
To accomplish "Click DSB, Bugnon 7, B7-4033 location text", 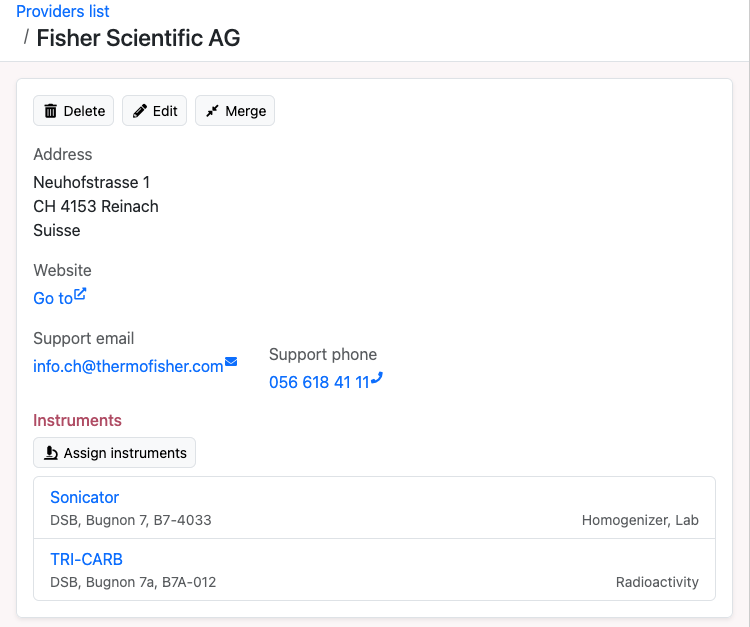I will tap(131, 520).
